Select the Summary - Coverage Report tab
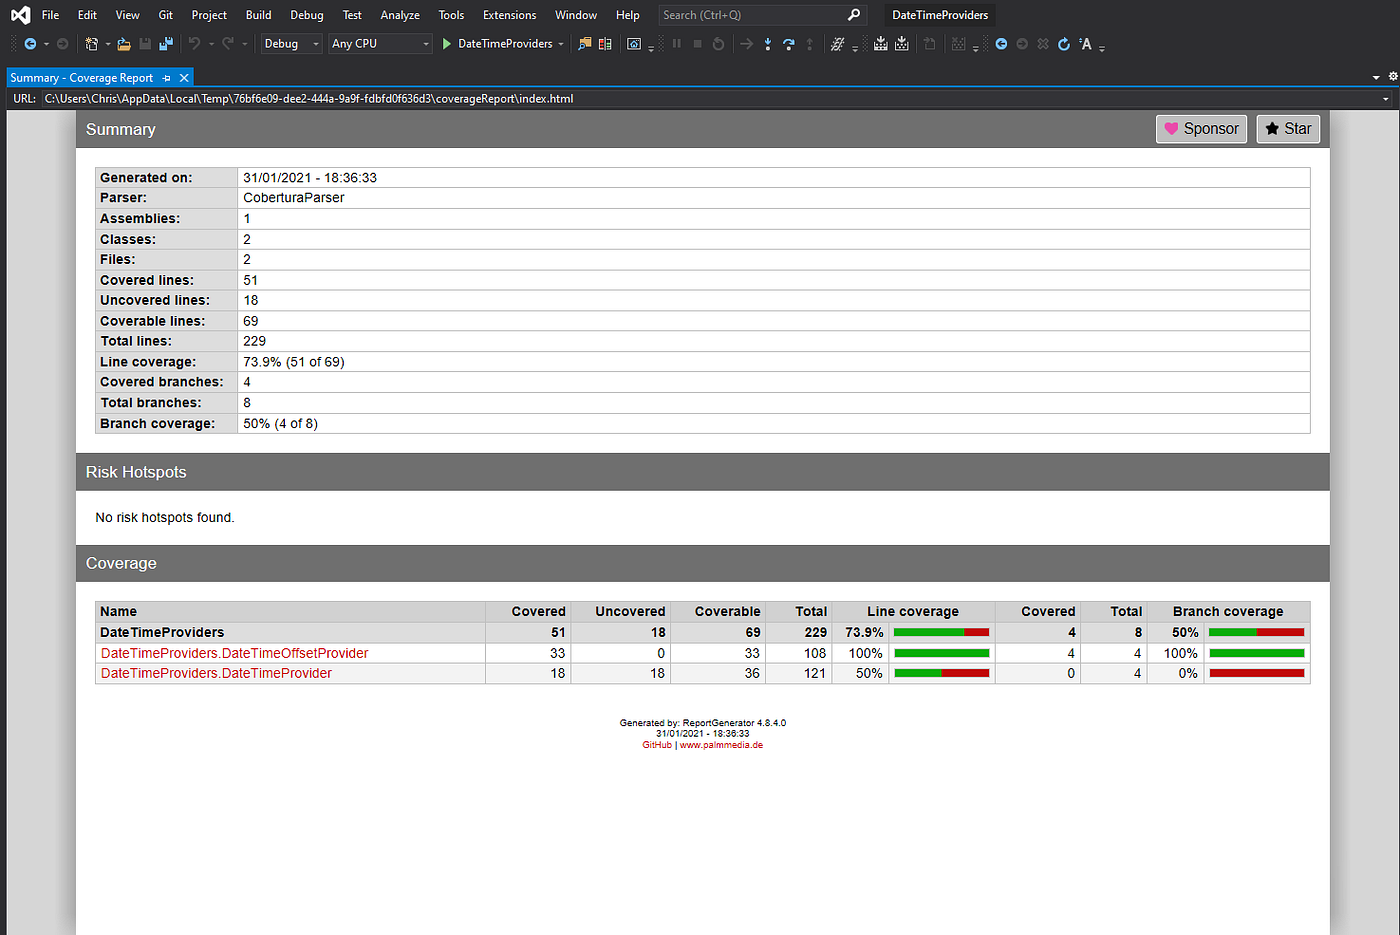Screen dimensions: 1400x935 82,78
